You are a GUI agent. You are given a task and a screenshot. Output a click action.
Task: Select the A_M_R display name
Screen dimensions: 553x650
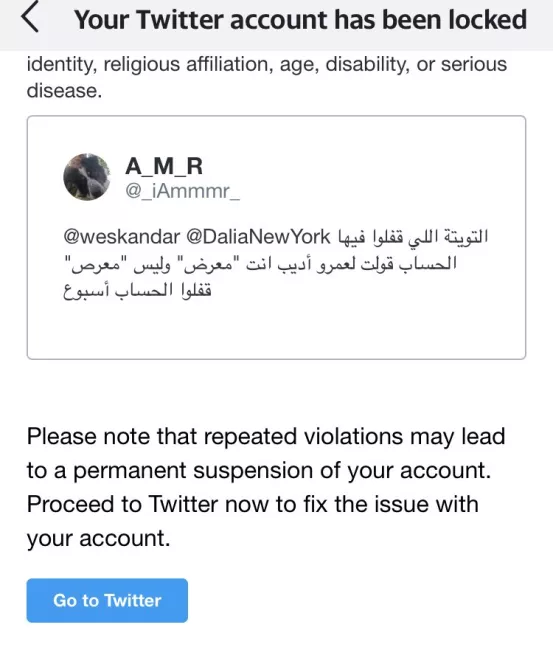tap(164, 166)
